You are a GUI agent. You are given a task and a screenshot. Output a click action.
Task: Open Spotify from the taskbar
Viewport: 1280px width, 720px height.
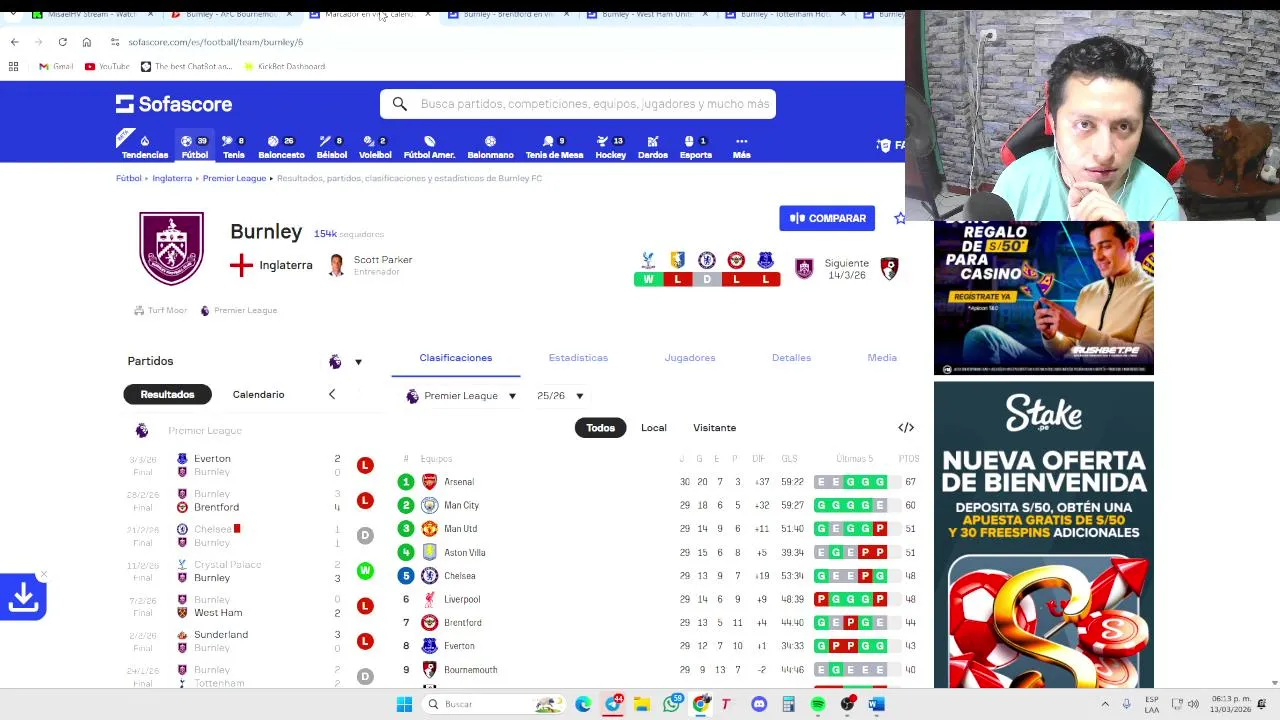pos(818,704)
